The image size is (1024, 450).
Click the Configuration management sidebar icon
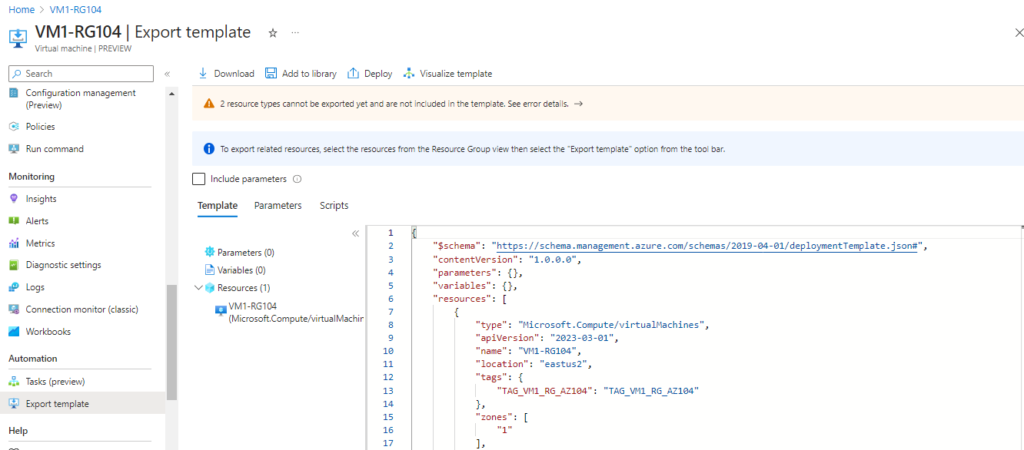point(14,93)
